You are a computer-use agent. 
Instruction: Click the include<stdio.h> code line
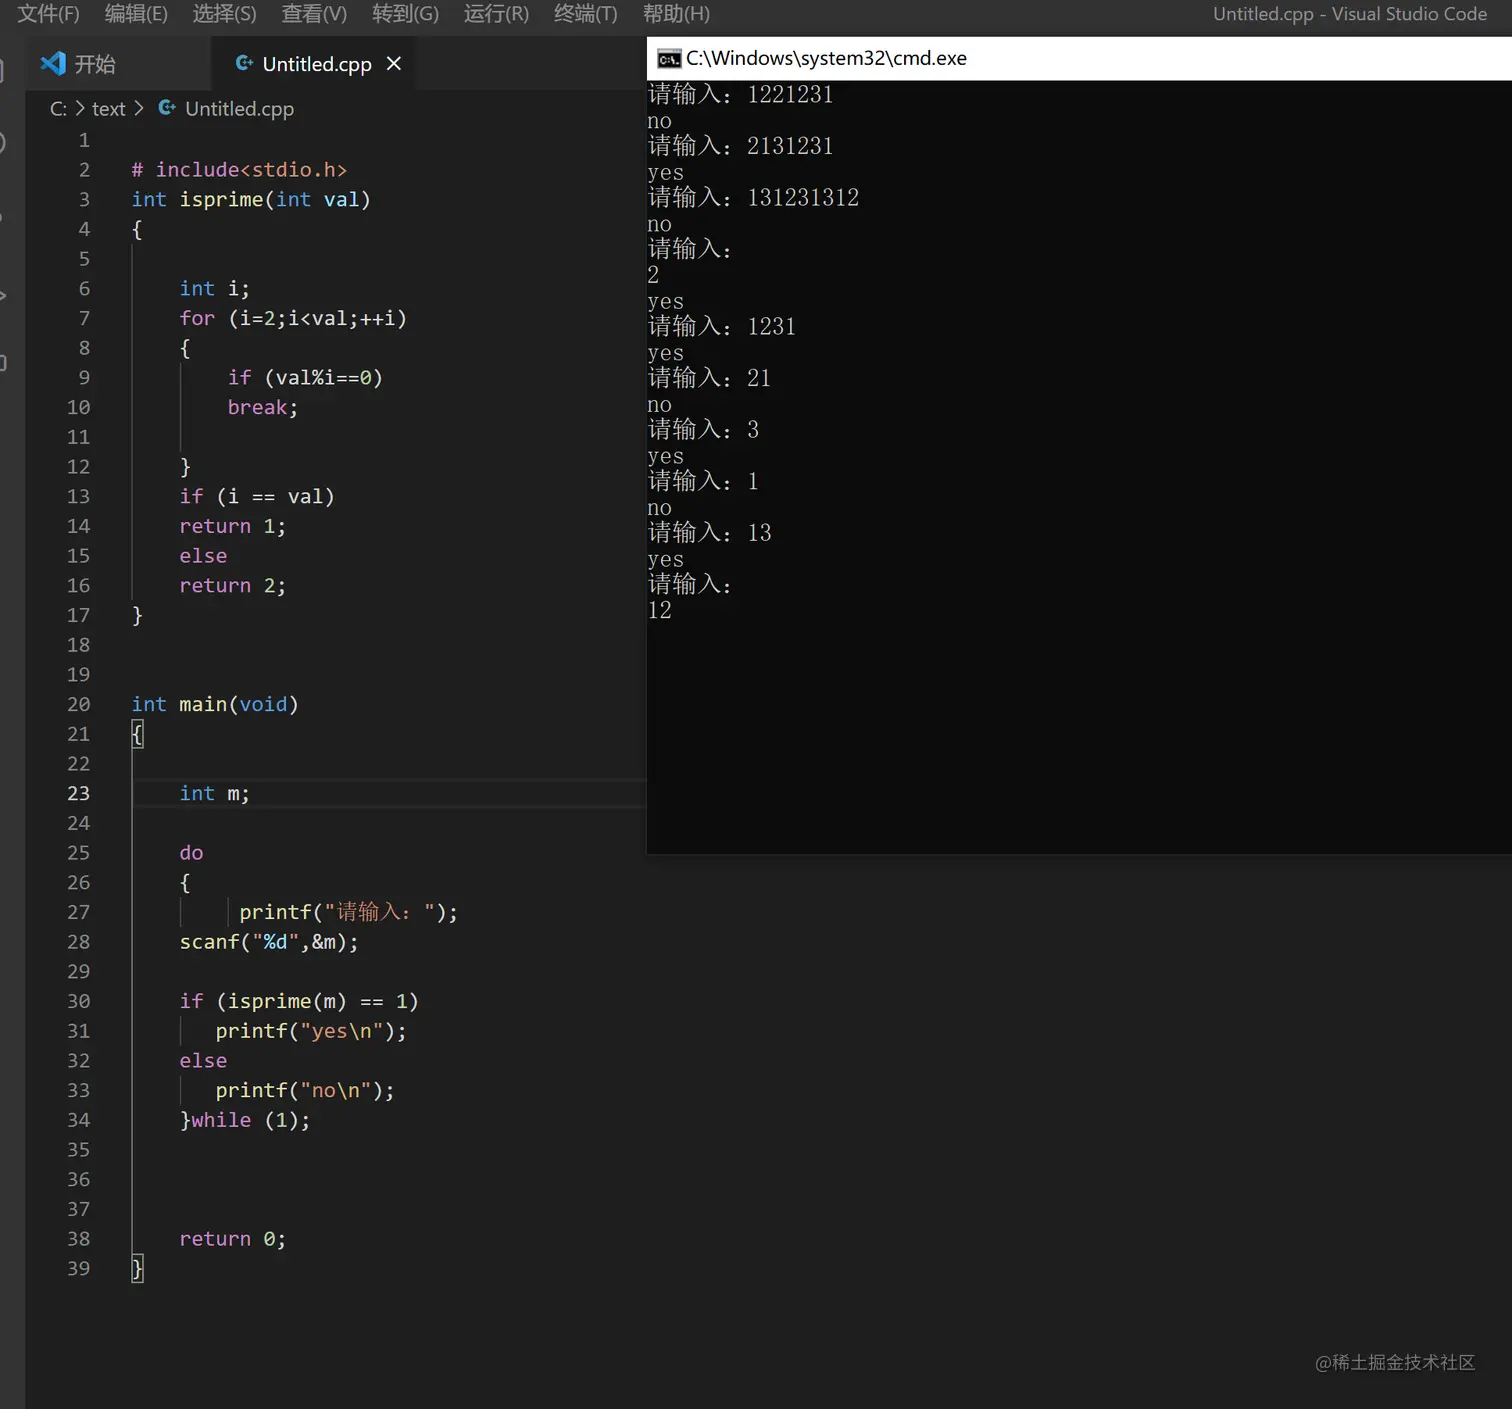point(239,170)
